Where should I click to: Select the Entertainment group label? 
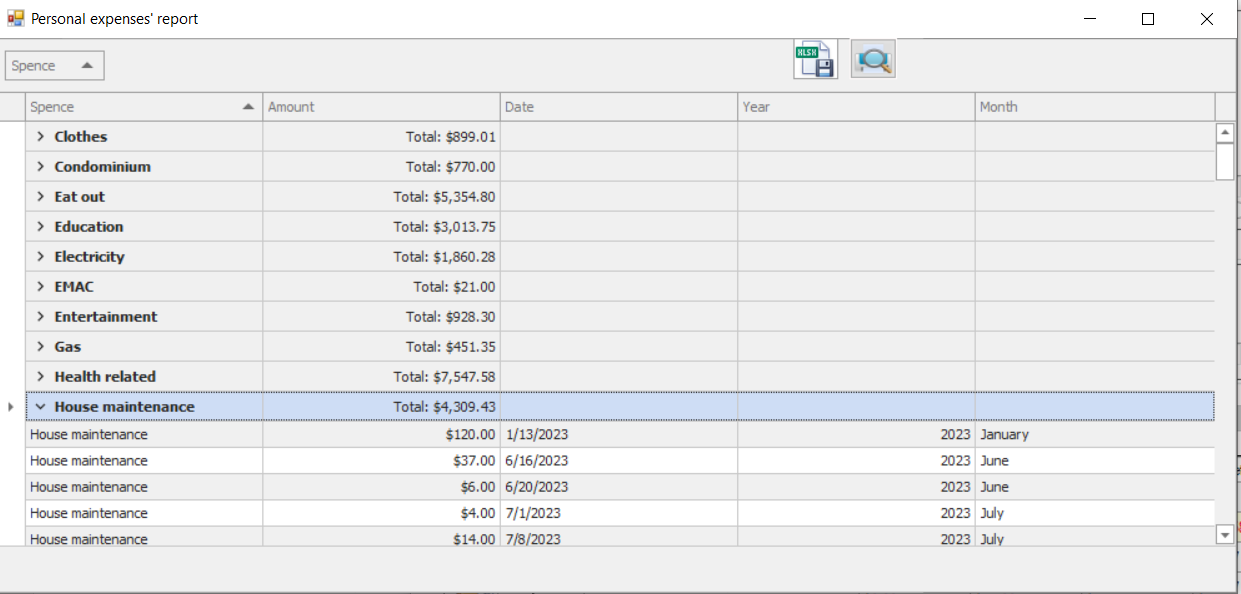[106, 317]
